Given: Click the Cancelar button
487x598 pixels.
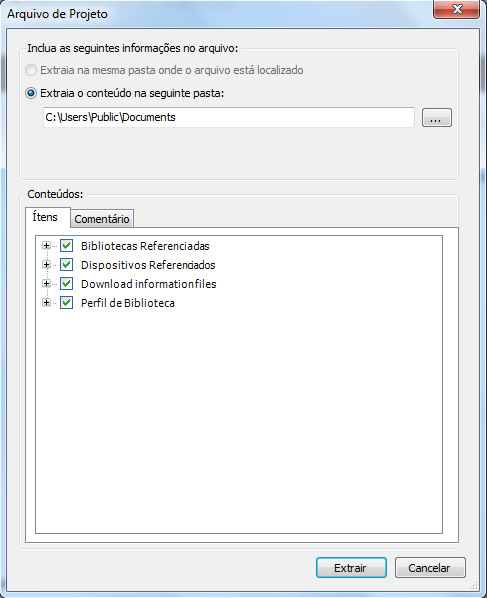Looking at the screenshot, I should tap(430, 568).
